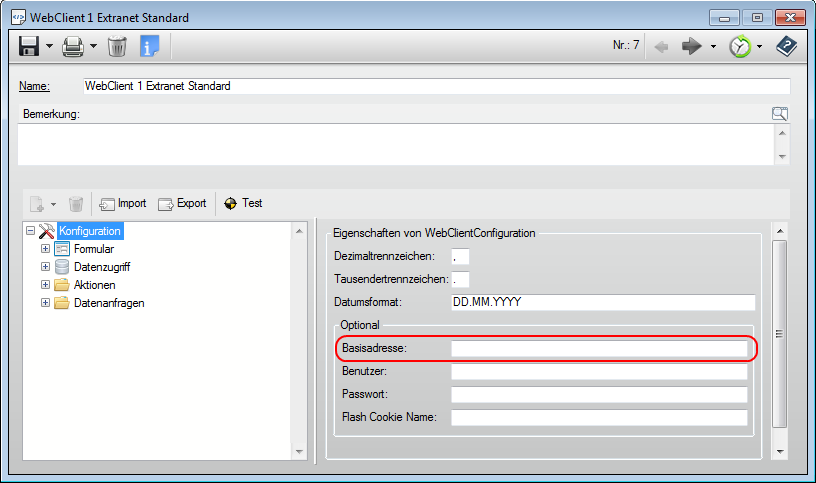Click the green clock history icon
Viewport: 816px width, 483px height.
click(x=740, y=46)
